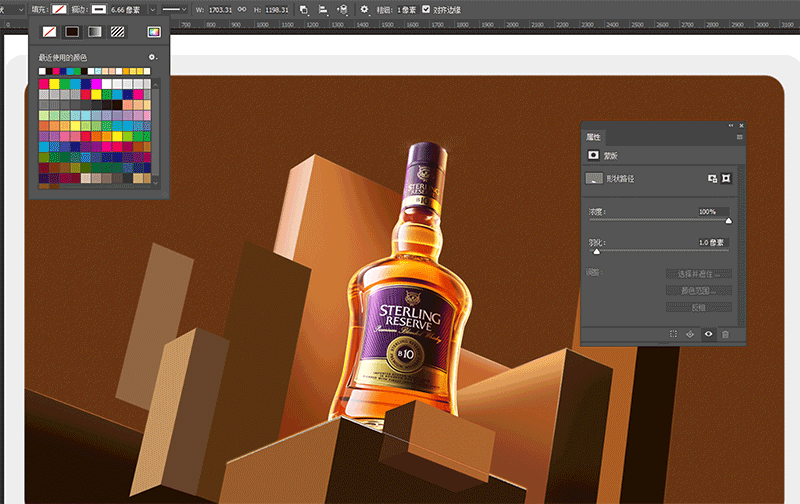Click the properties panel vertical scrollbar
The image size is (800, 504).
coord(741,245)
